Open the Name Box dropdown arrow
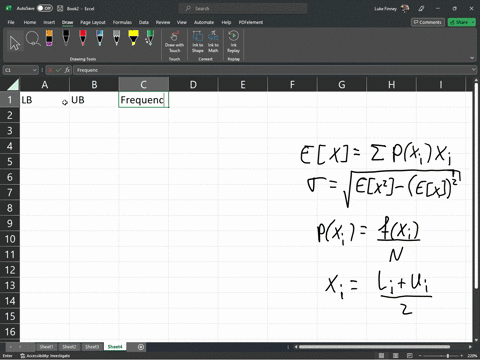 click(34, 70)
